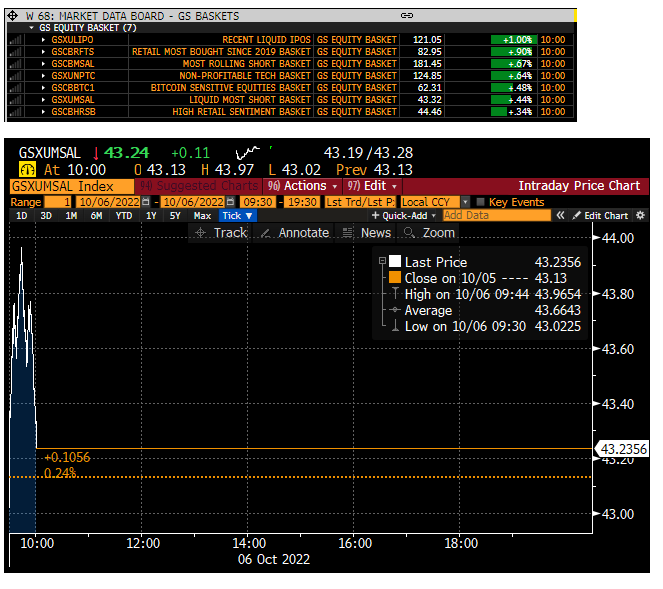Expand the GSXUNPTC row arrow
Screen dimensions: 663x589
click(43, 76)
